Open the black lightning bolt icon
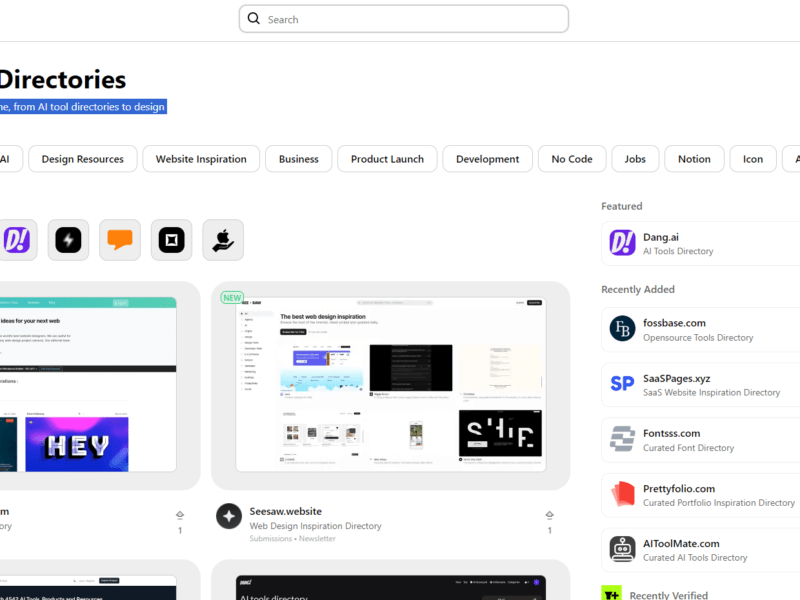Image resolution: width=800 pixels, height=600 pixels. tap(68, 240)
